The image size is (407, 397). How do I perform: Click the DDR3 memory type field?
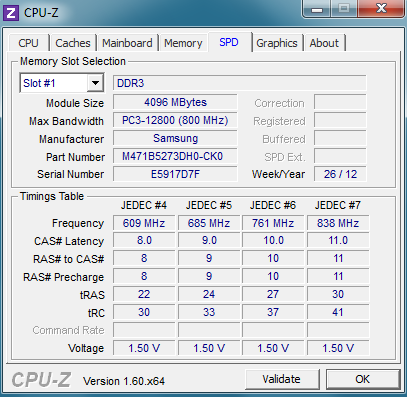[x=240, y=83]
